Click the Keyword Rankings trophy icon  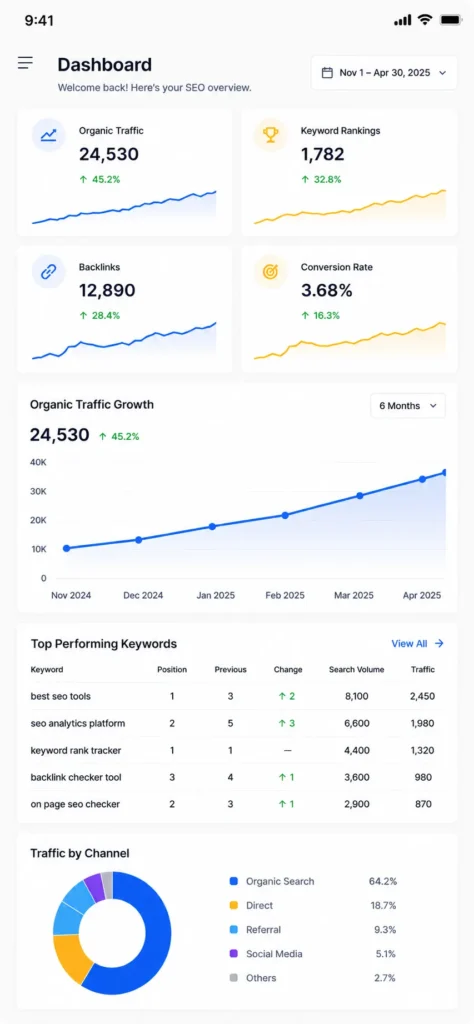point(270,135)
